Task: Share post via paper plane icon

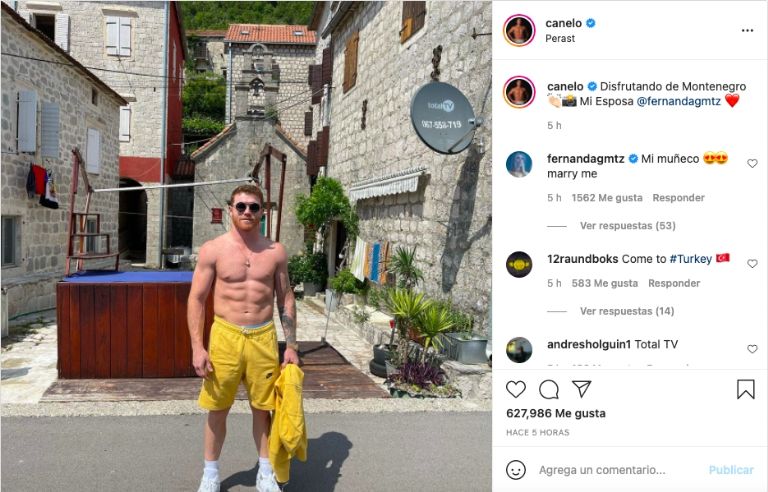Action: click(581, 389)
